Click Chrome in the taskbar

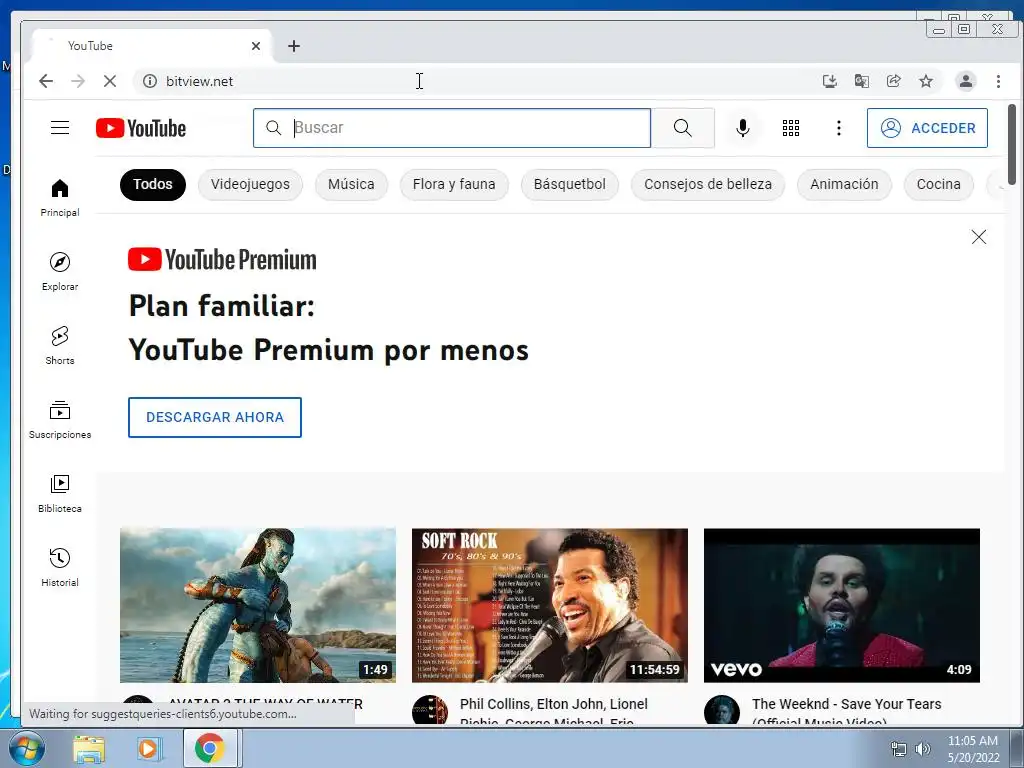[209, 748]
